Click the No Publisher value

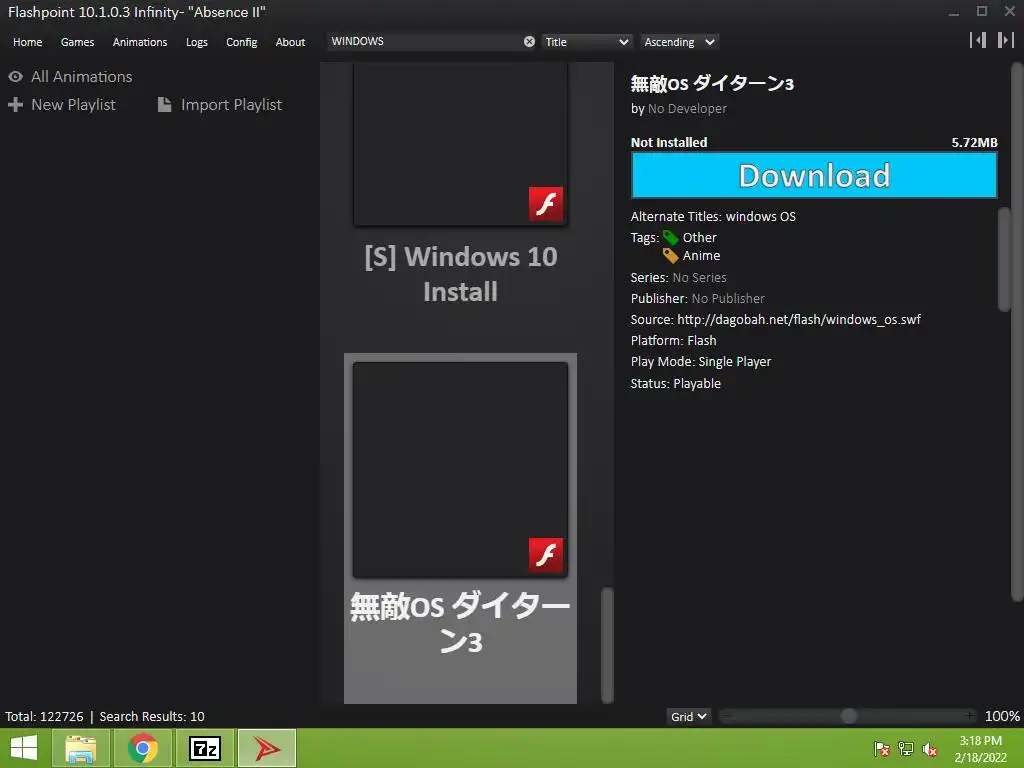728,298
